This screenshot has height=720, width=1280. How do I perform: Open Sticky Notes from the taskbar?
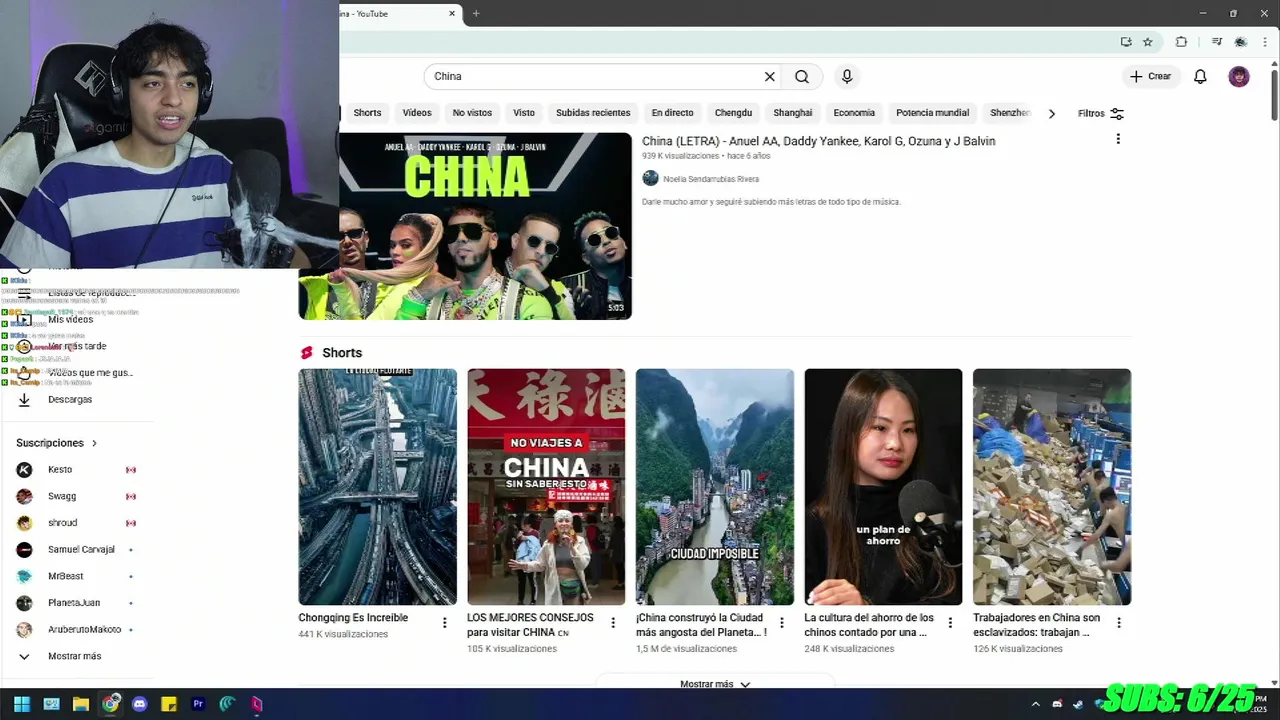(169, 704)
